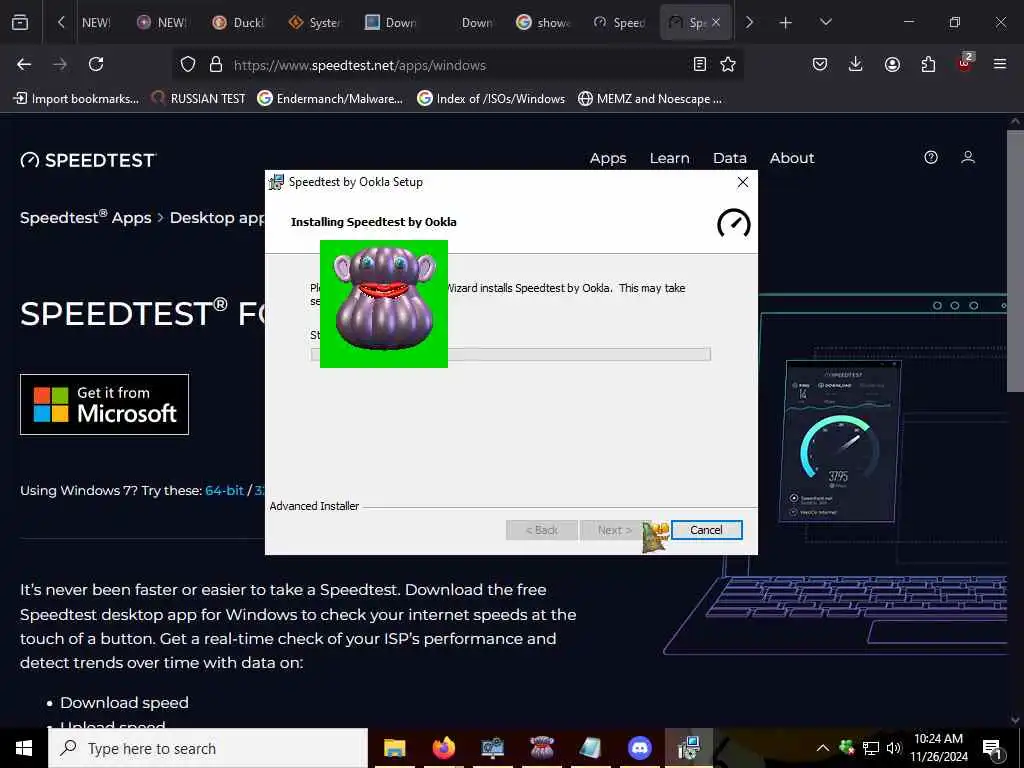Image resolution: width=1024 pixels, height=768 pixels.
Task: Open the installer taskbar item
Action: tap(688, 748)
